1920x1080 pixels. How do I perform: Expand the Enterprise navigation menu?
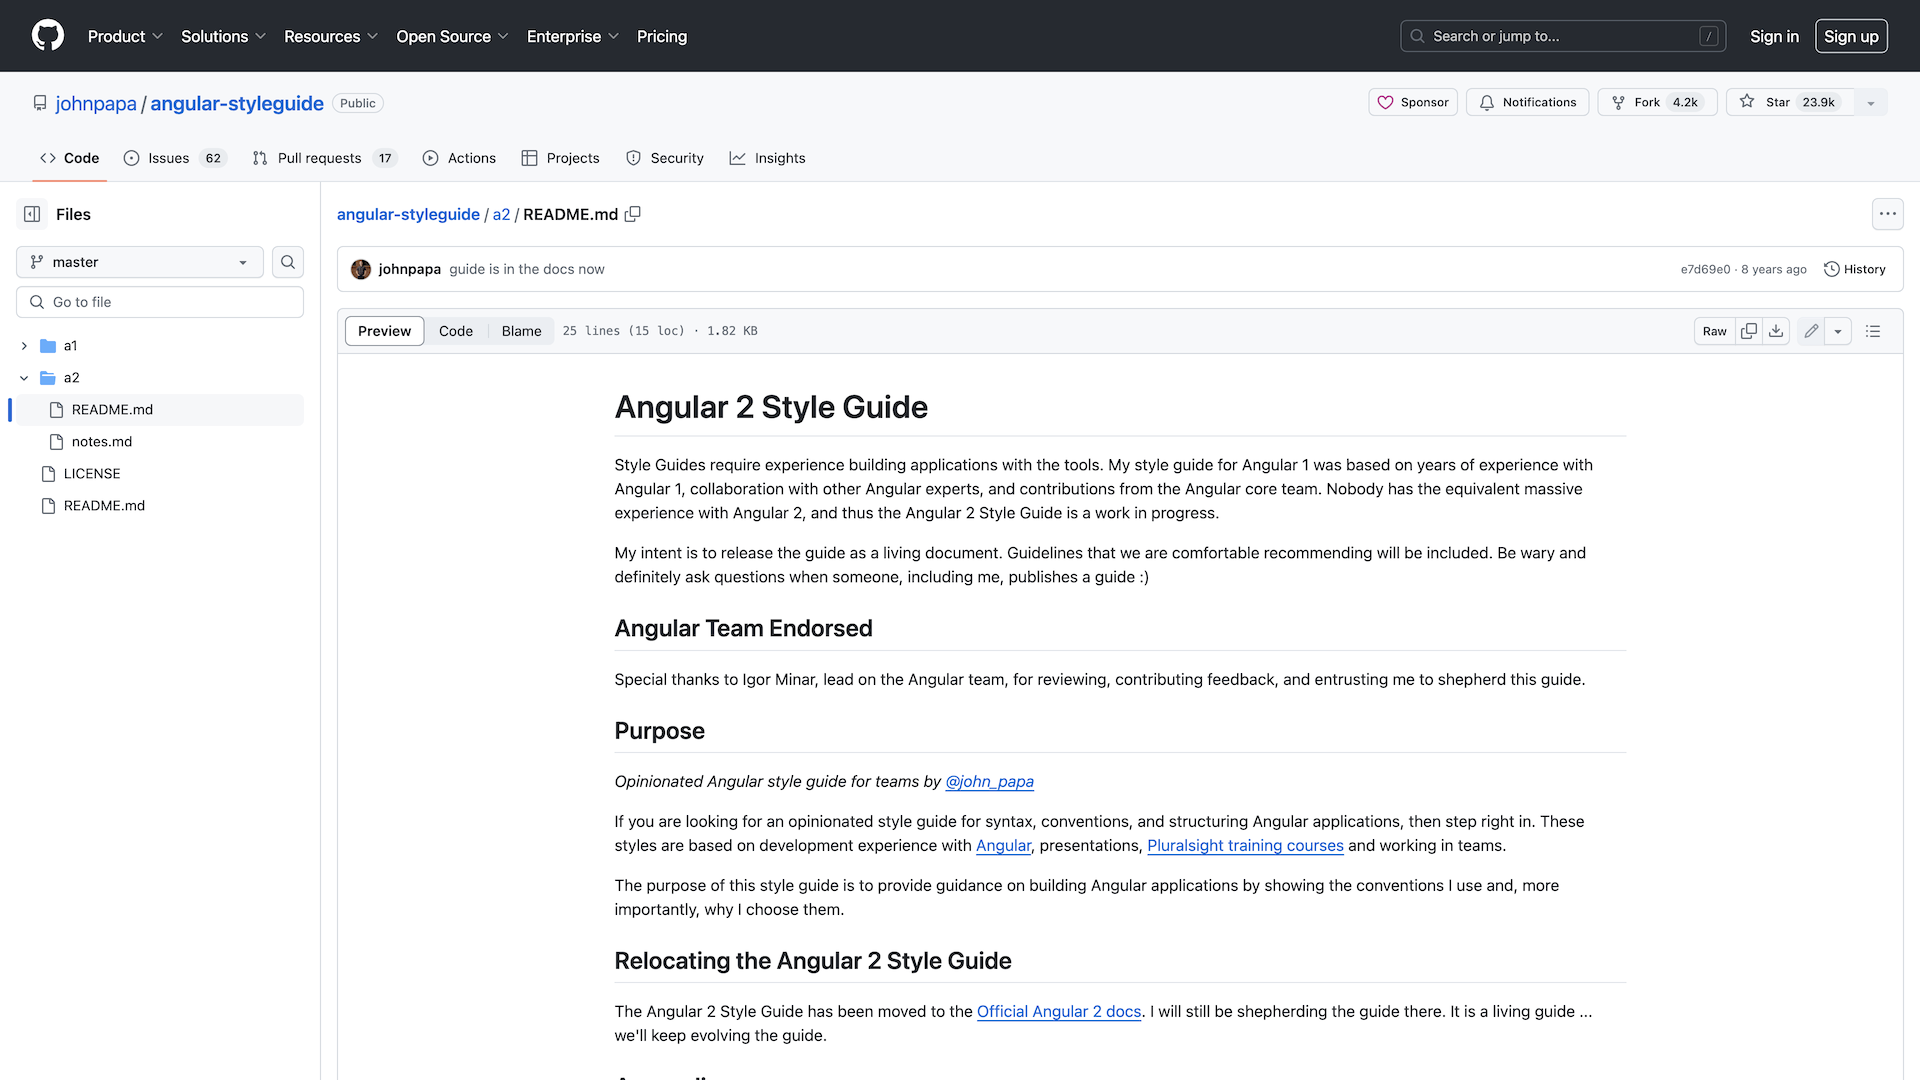pos(573,36)
